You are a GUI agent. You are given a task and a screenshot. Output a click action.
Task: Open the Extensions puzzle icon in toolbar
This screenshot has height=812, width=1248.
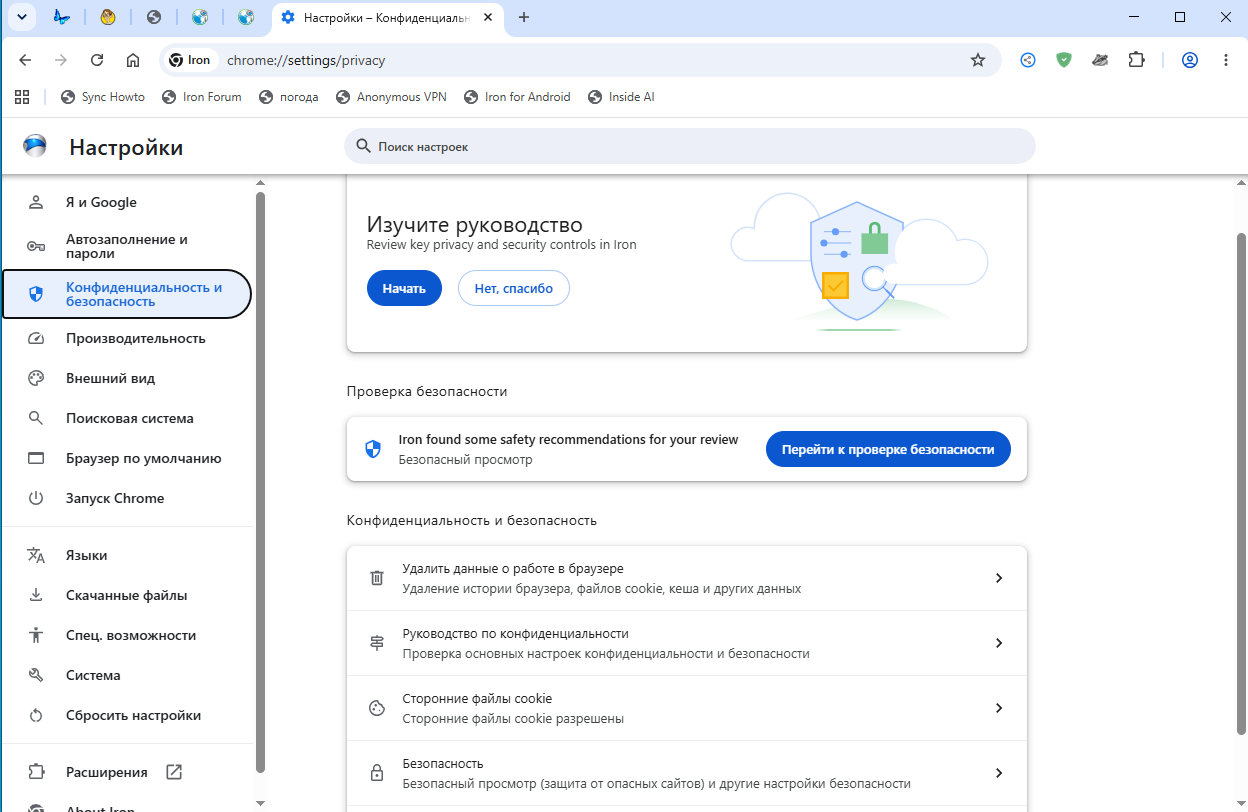tap(1136, 60)
